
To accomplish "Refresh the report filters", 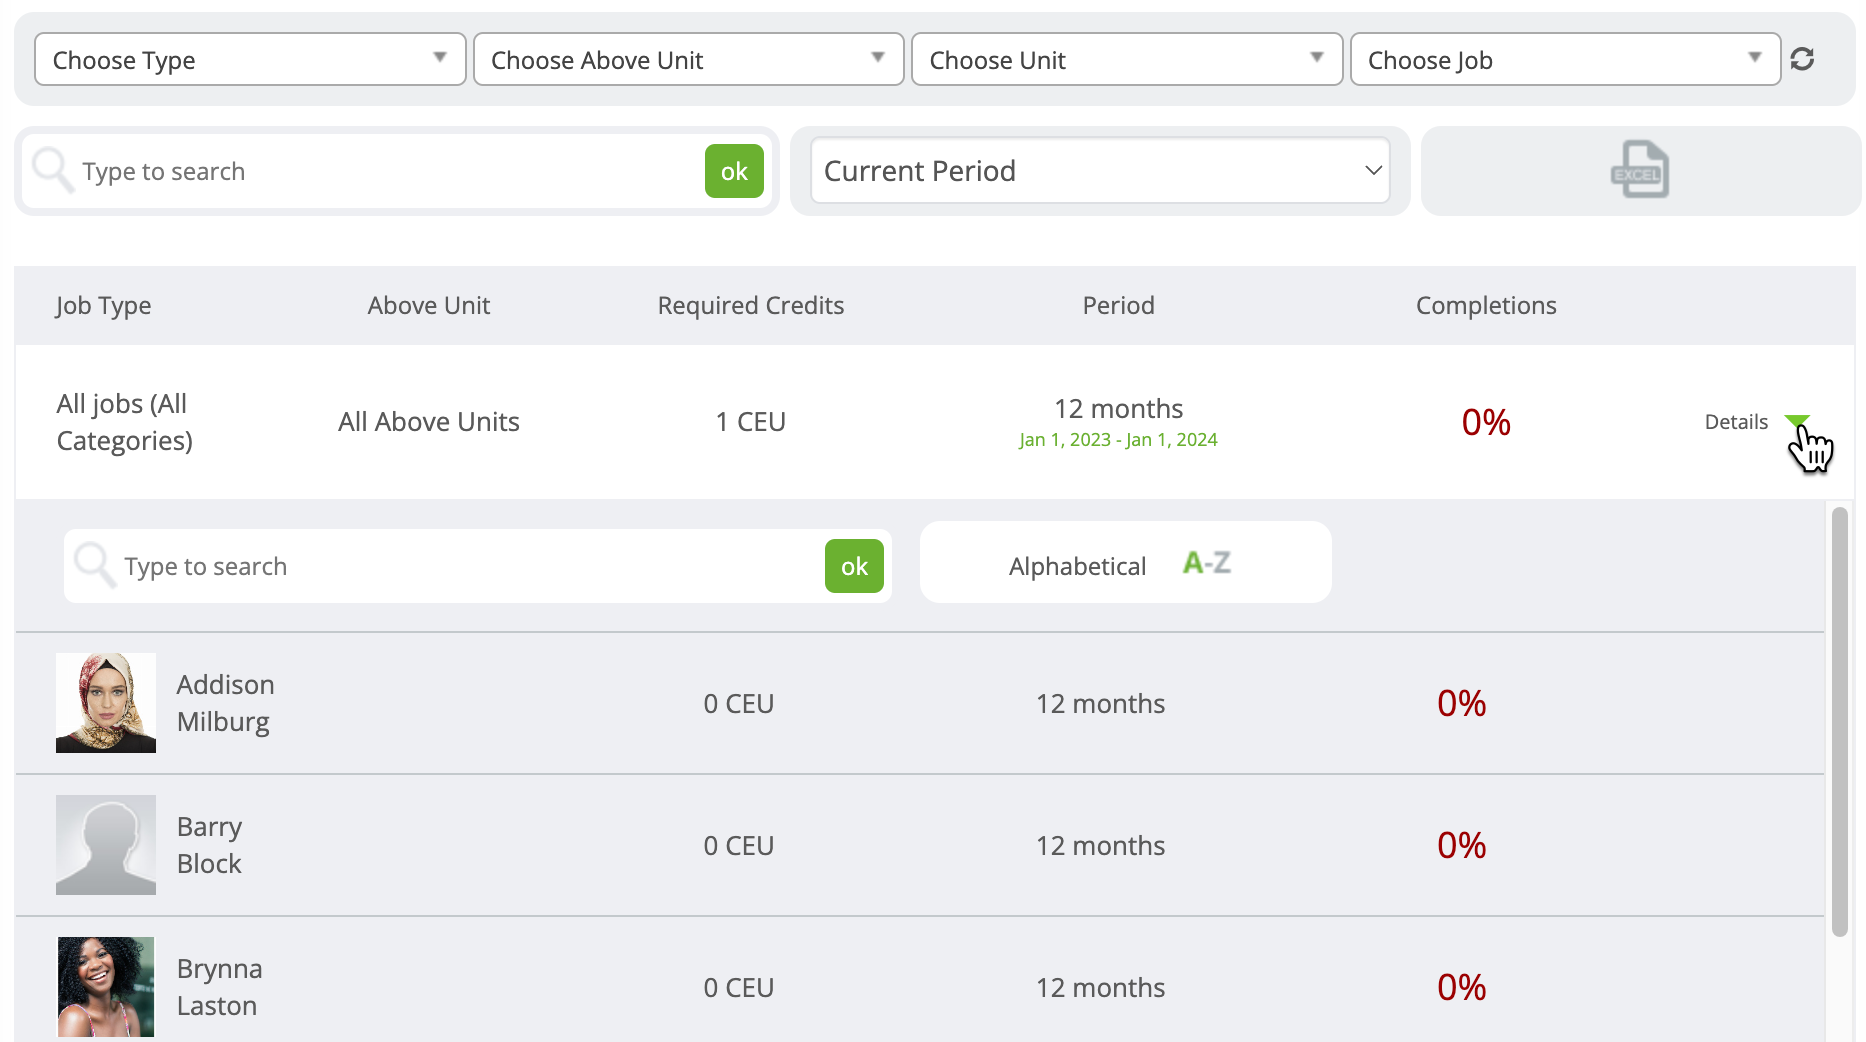I will (x=1803, y=59).
